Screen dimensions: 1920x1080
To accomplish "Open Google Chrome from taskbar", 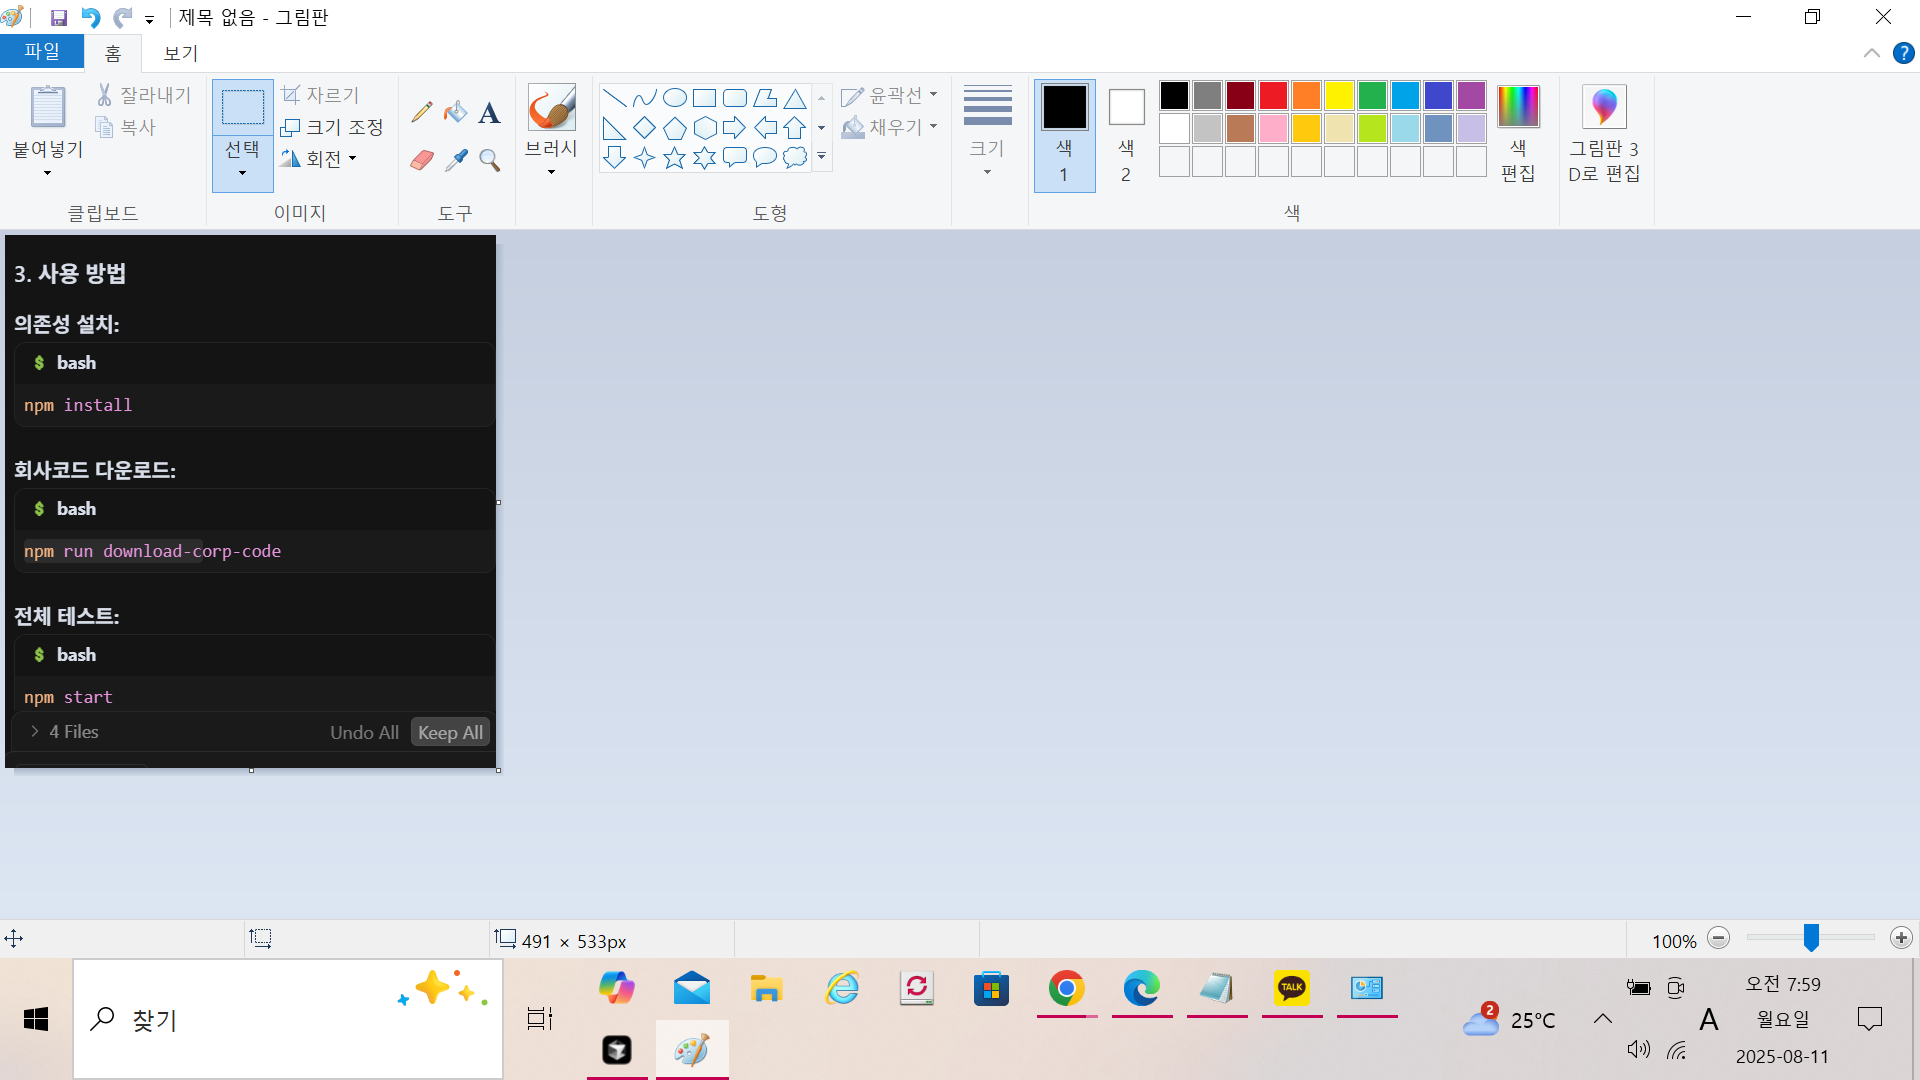I will click(1067, 989).
